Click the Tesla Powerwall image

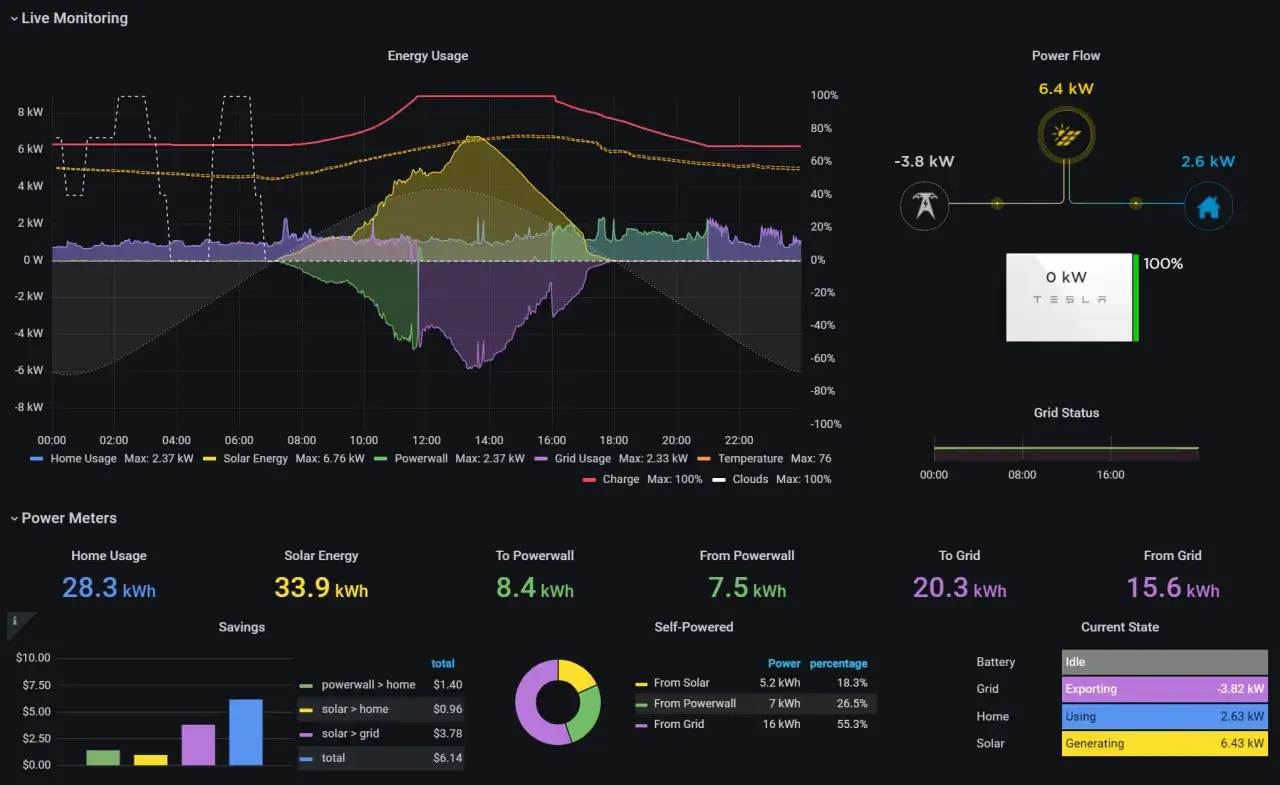point(1070,297)
